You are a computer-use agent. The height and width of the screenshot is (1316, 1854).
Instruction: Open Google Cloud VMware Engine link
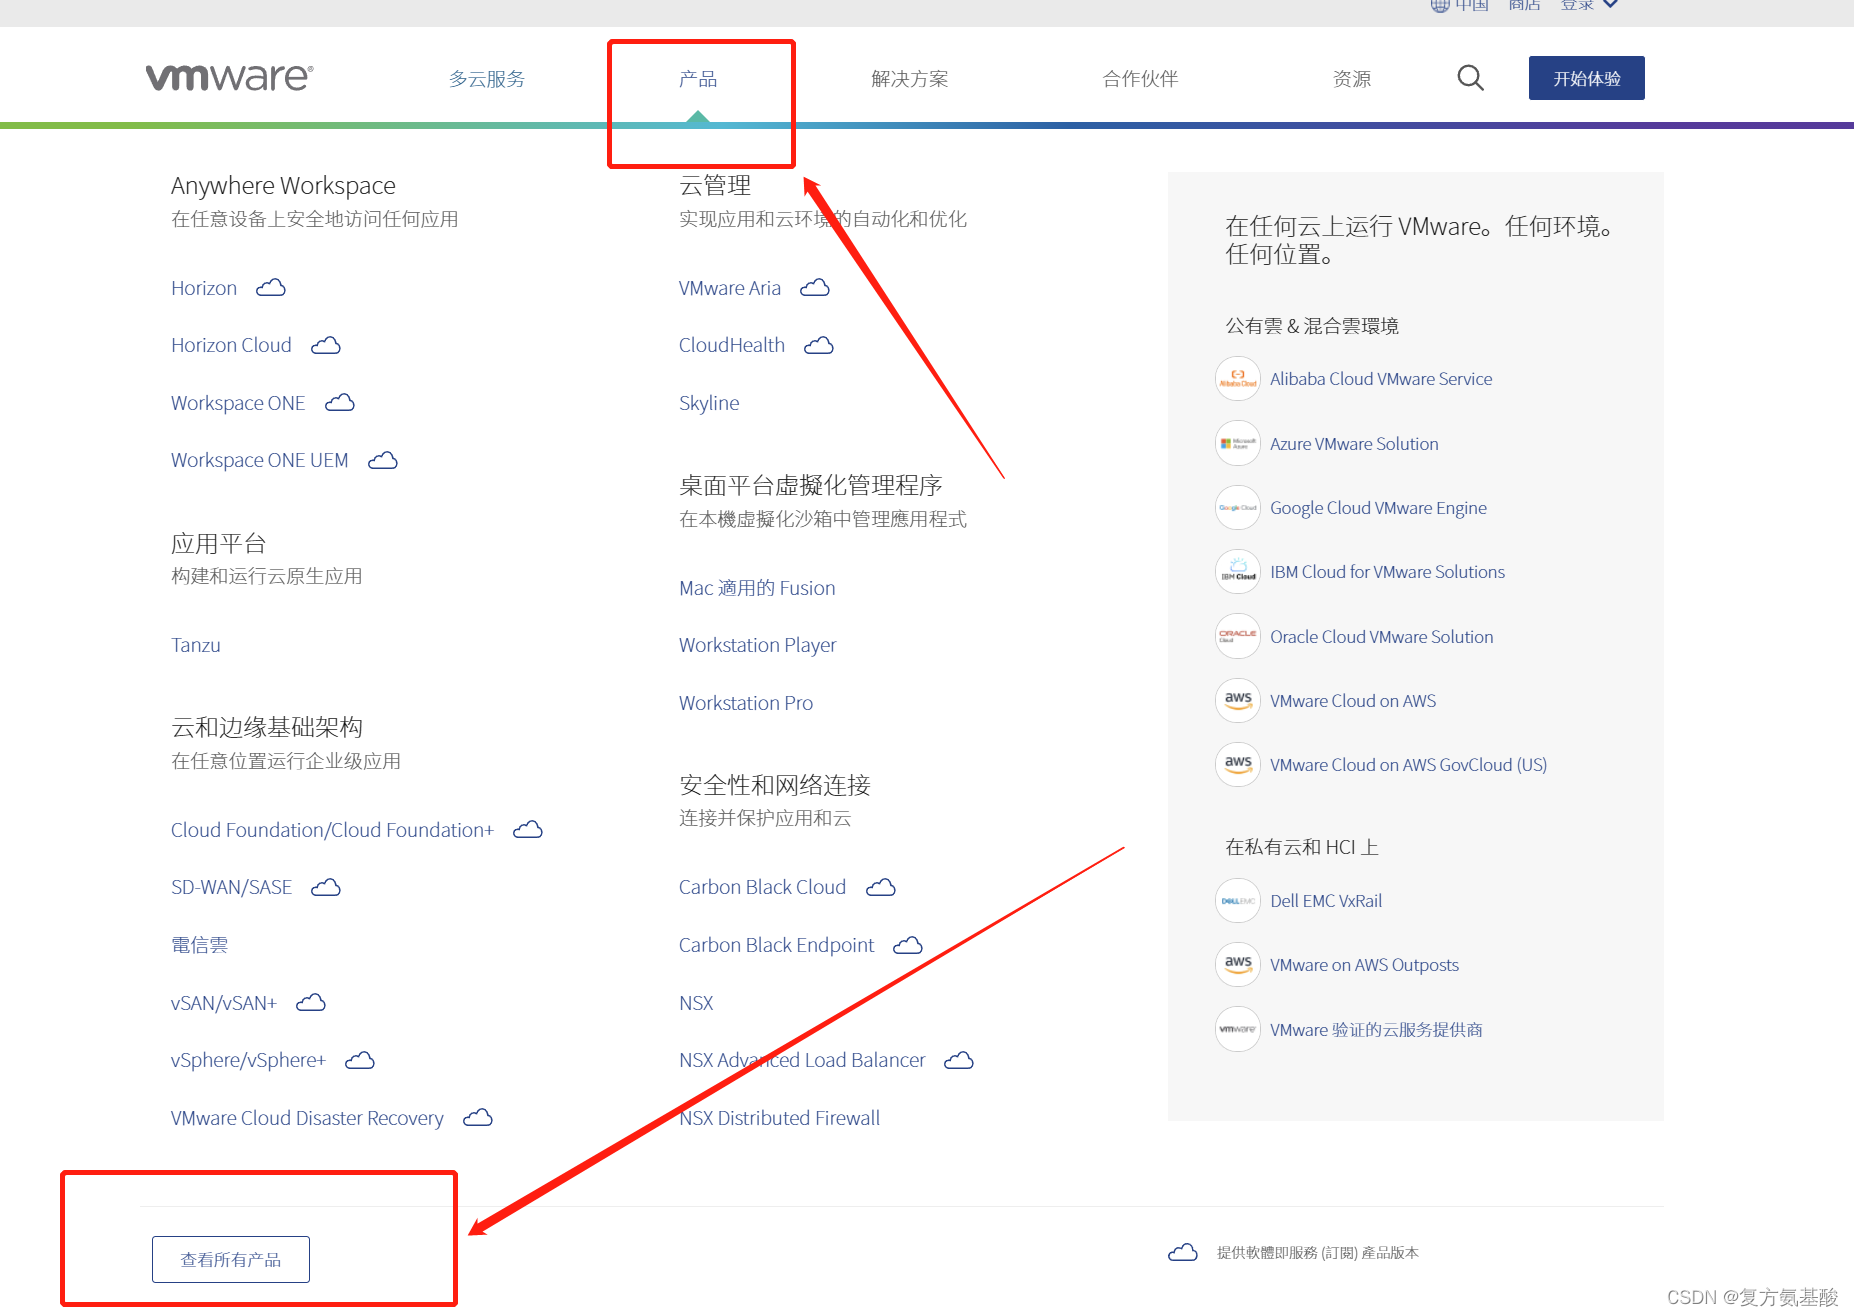(1378, 508)
